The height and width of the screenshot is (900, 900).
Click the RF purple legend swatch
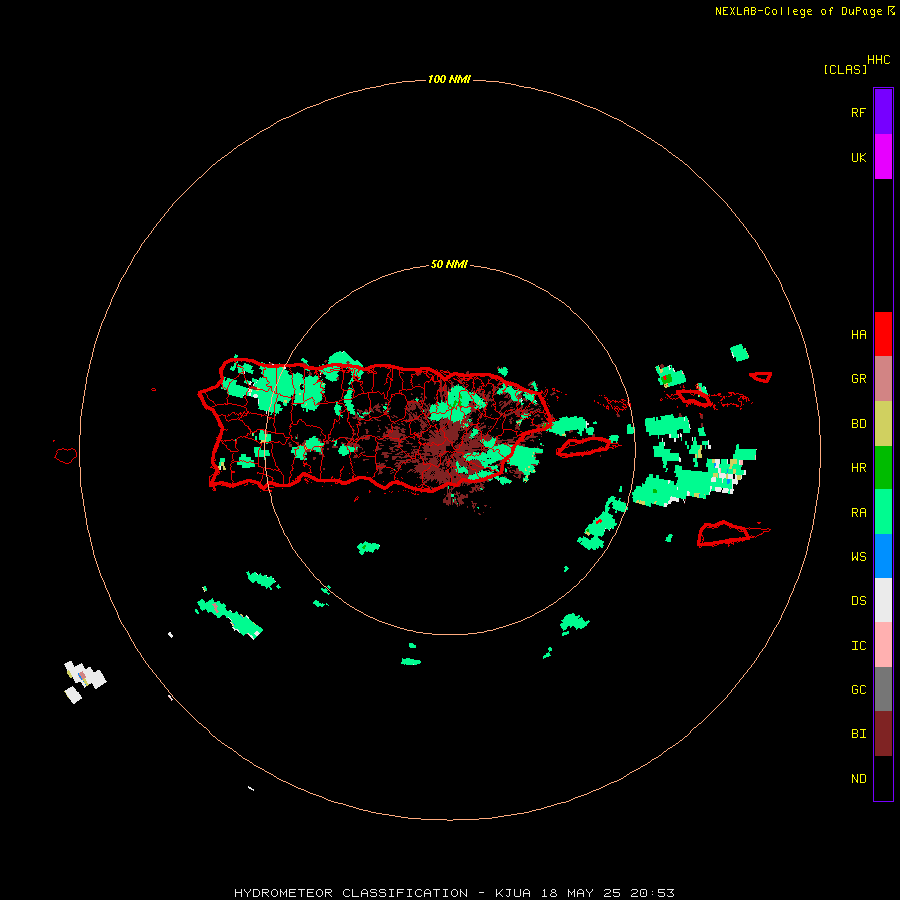883,111
